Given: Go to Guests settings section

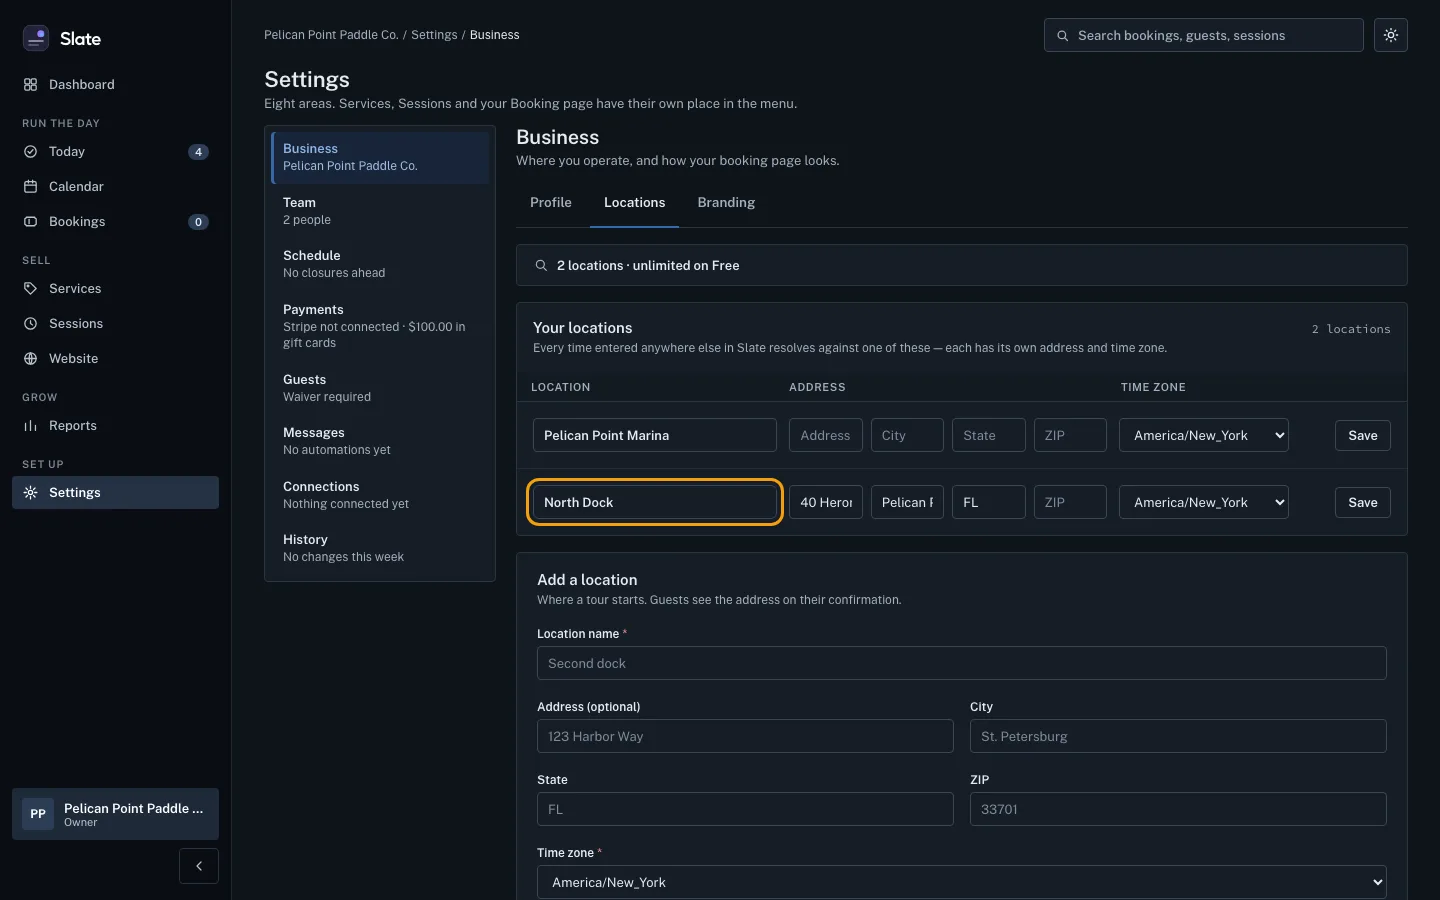Looking at the screenshot, I should point(380,388).
